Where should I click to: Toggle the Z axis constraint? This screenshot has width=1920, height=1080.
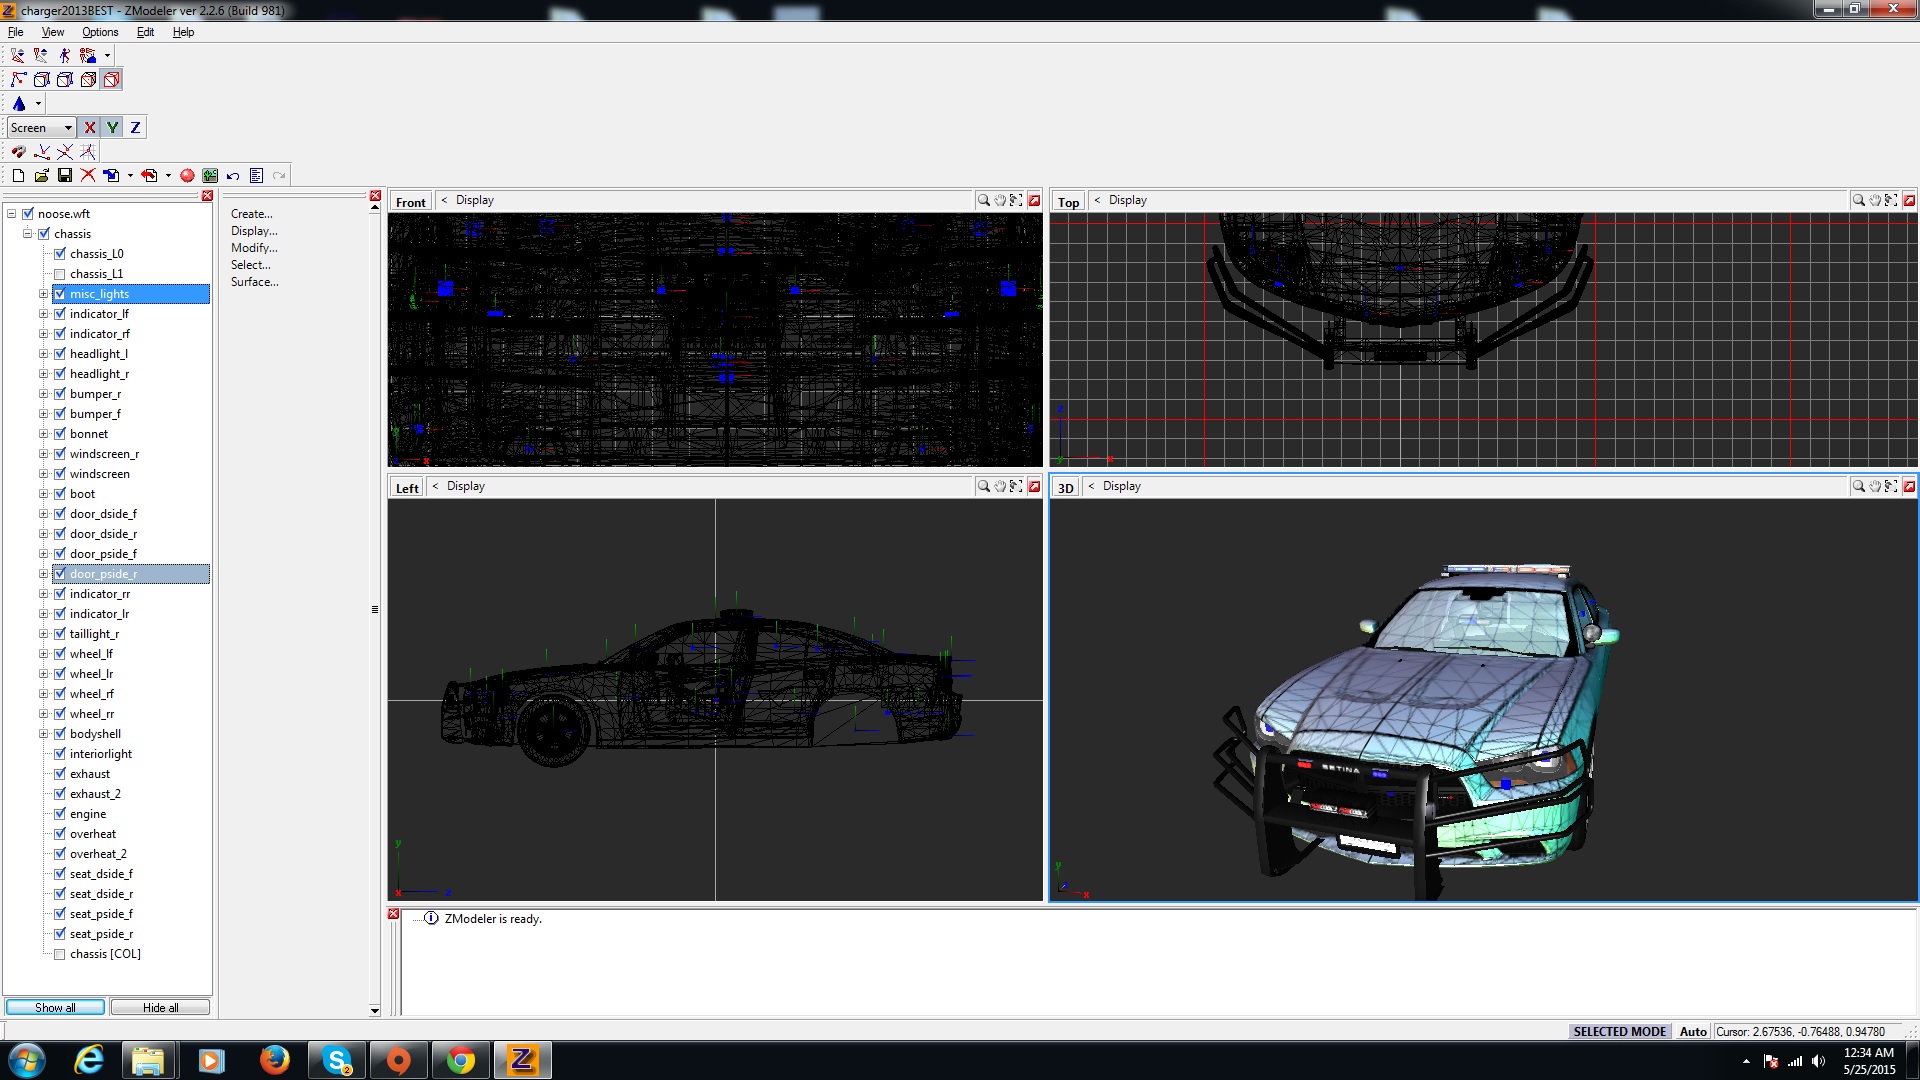135,127
